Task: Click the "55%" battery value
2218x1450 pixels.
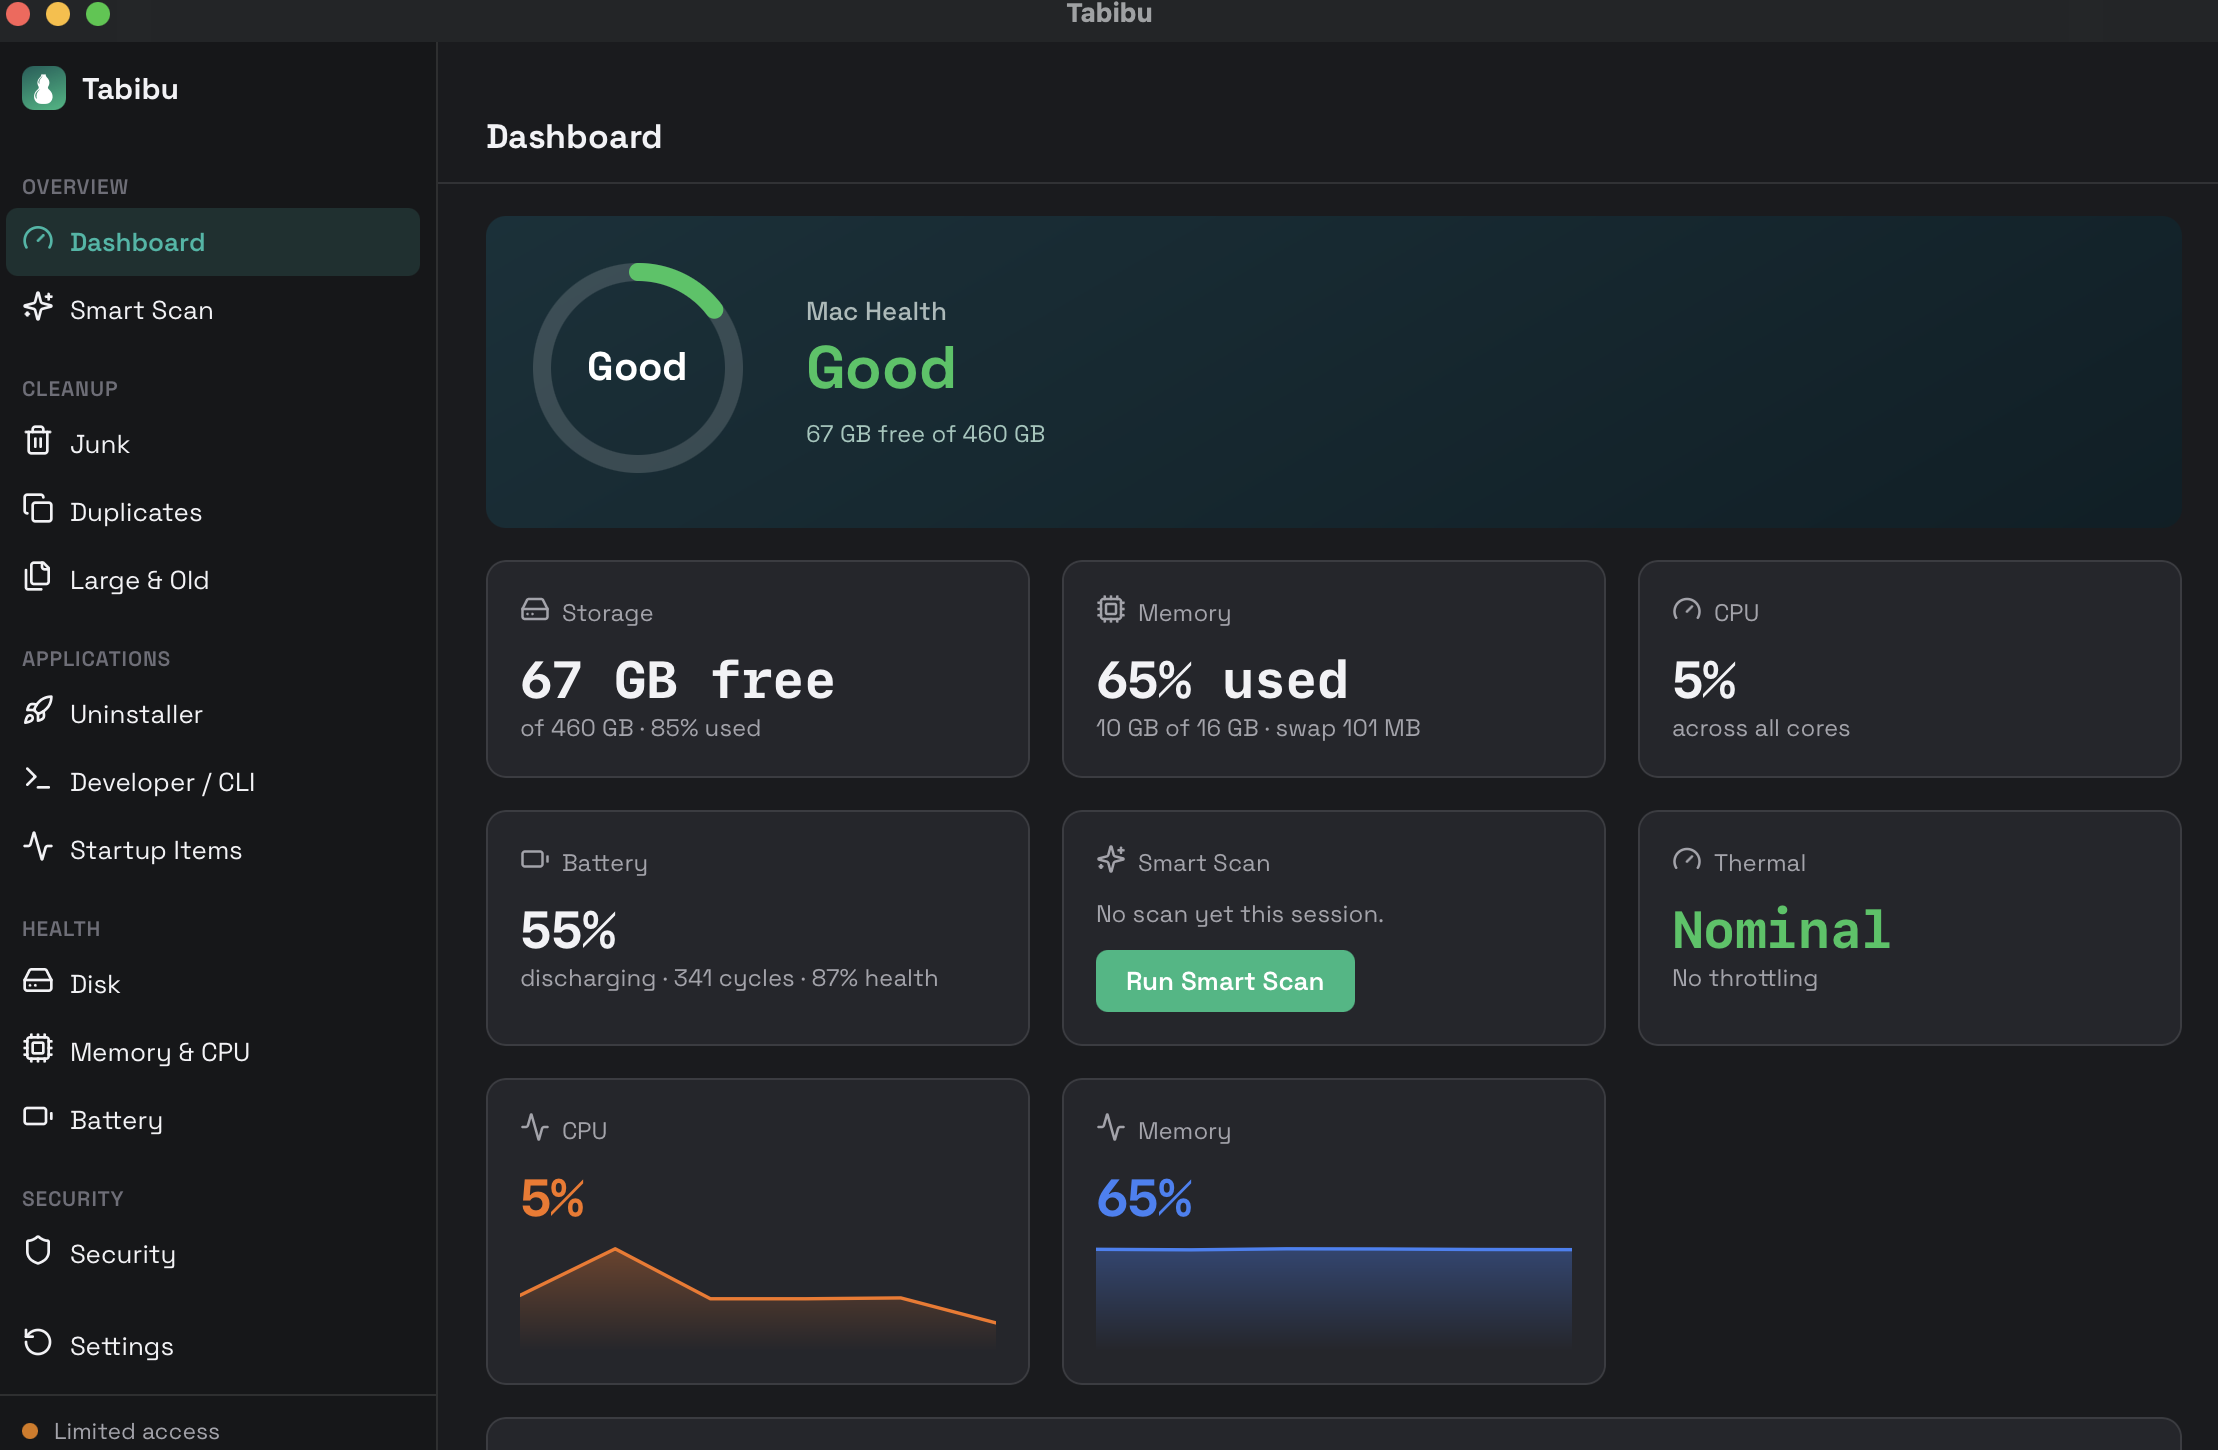Action: tap(568, 930)
